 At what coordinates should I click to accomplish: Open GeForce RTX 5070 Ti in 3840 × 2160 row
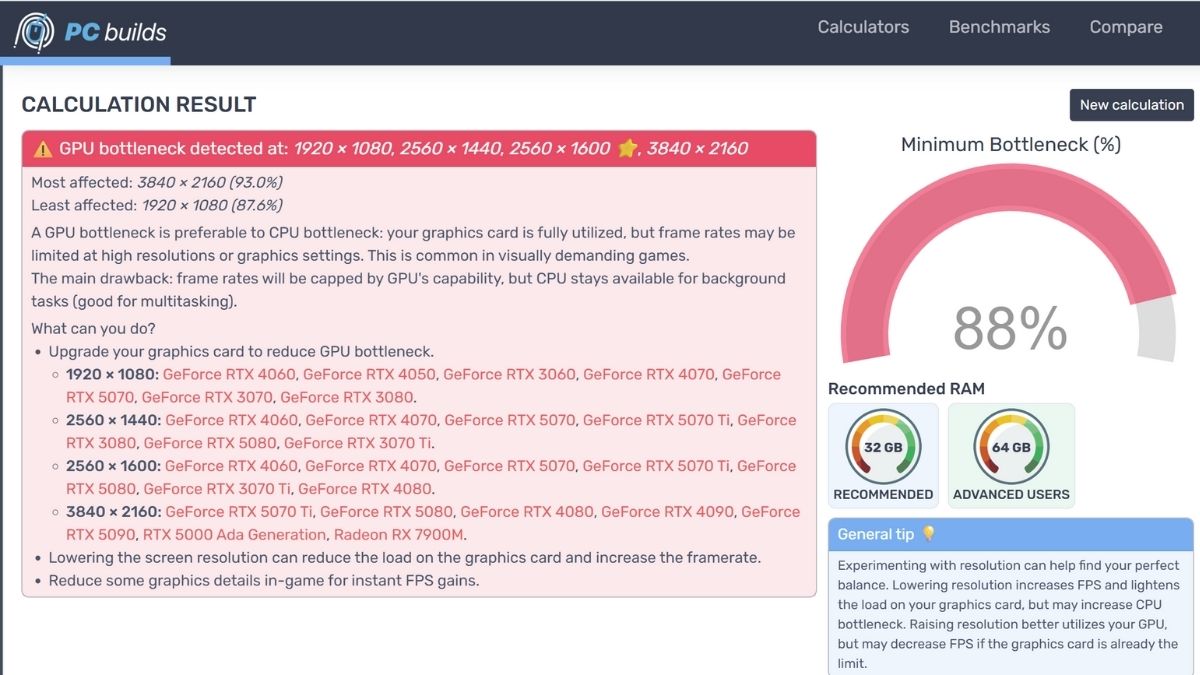click(239, 512)
